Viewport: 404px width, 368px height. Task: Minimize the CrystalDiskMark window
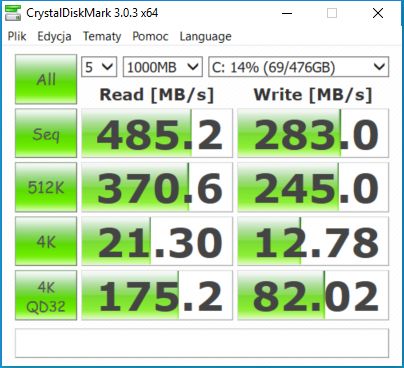pyautogui.click(x=287, y=13)
